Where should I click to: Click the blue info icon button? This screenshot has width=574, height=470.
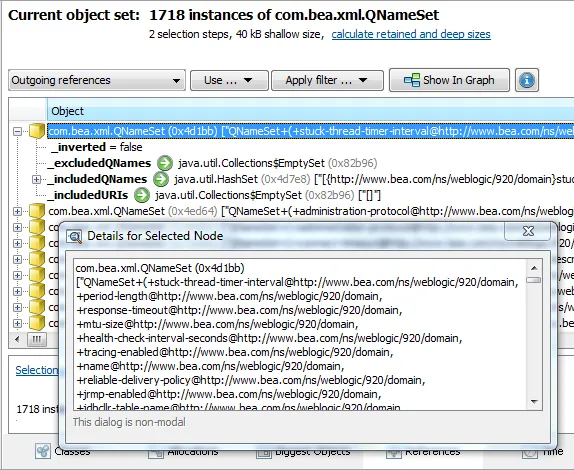coord(527,80)
